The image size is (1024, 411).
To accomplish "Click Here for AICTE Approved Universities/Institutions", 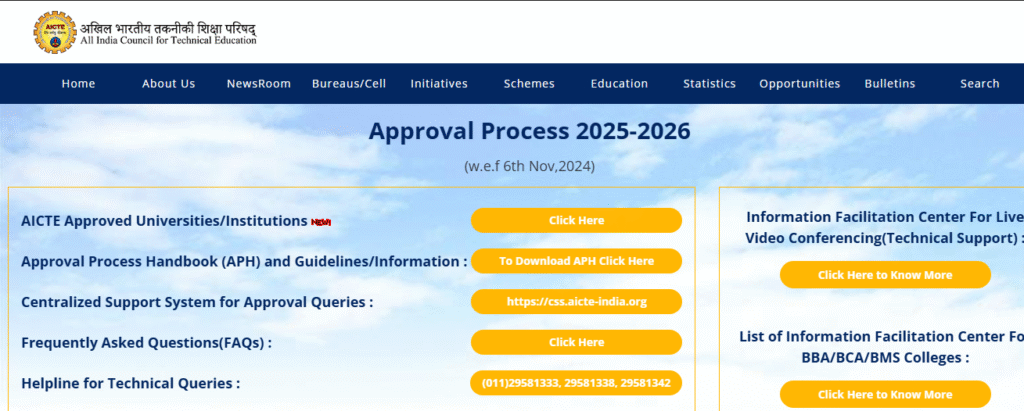I will 576,220.
